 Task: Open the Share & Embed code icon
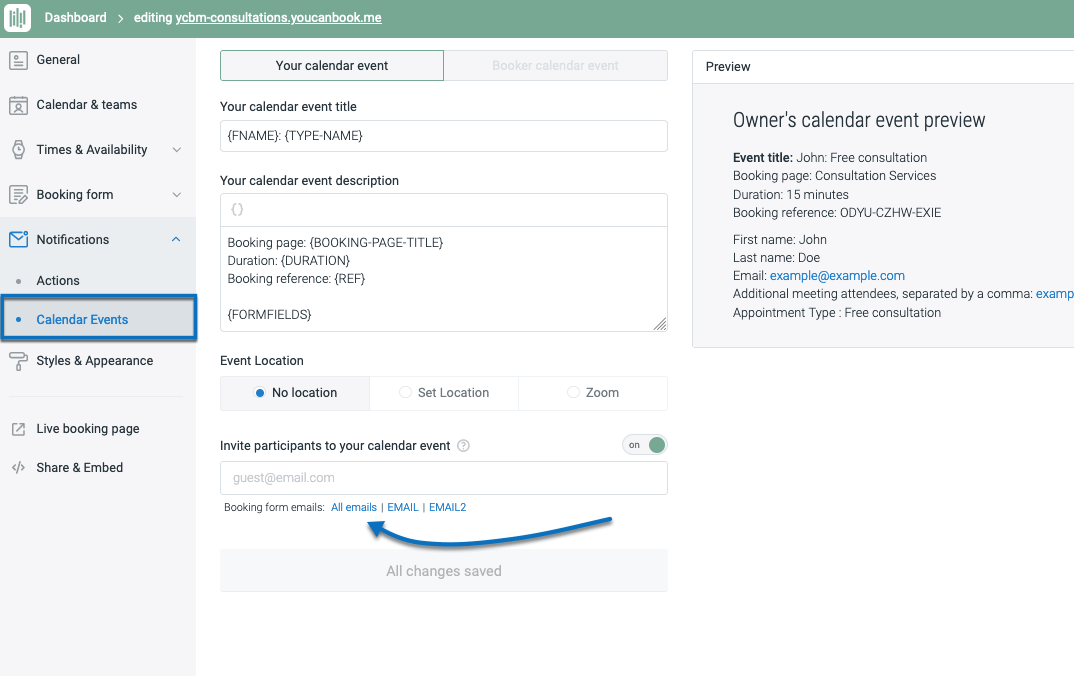(20, 467)
